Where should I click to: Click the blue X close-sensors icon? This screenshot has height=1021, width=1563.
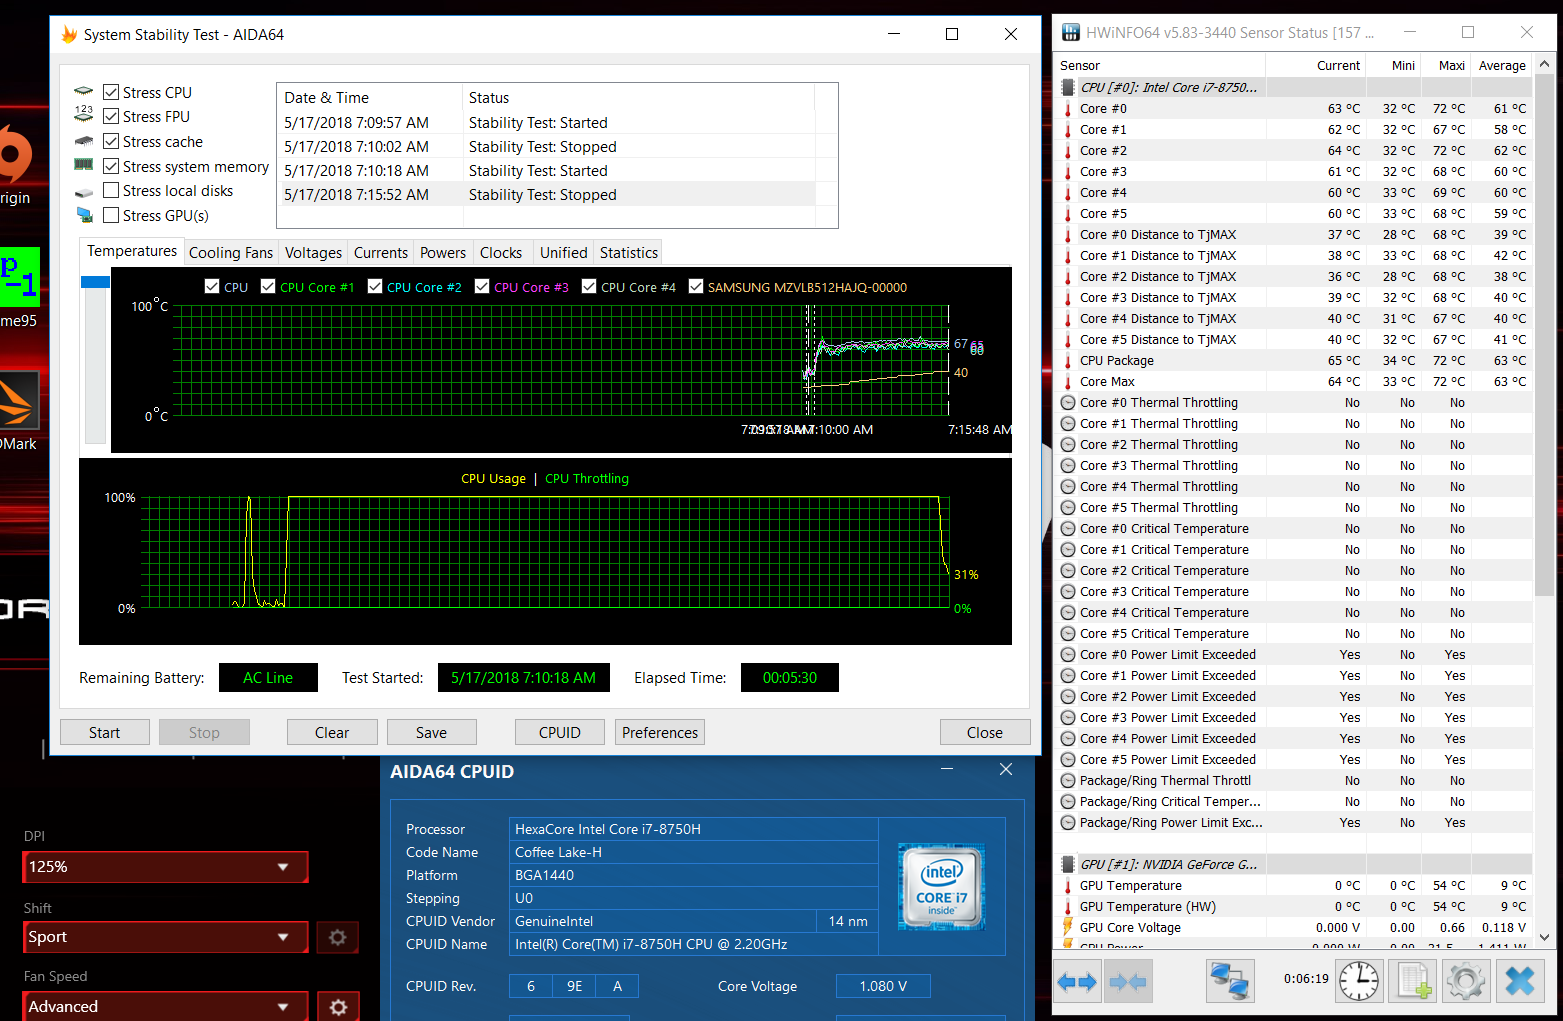tap(1519, 982)
